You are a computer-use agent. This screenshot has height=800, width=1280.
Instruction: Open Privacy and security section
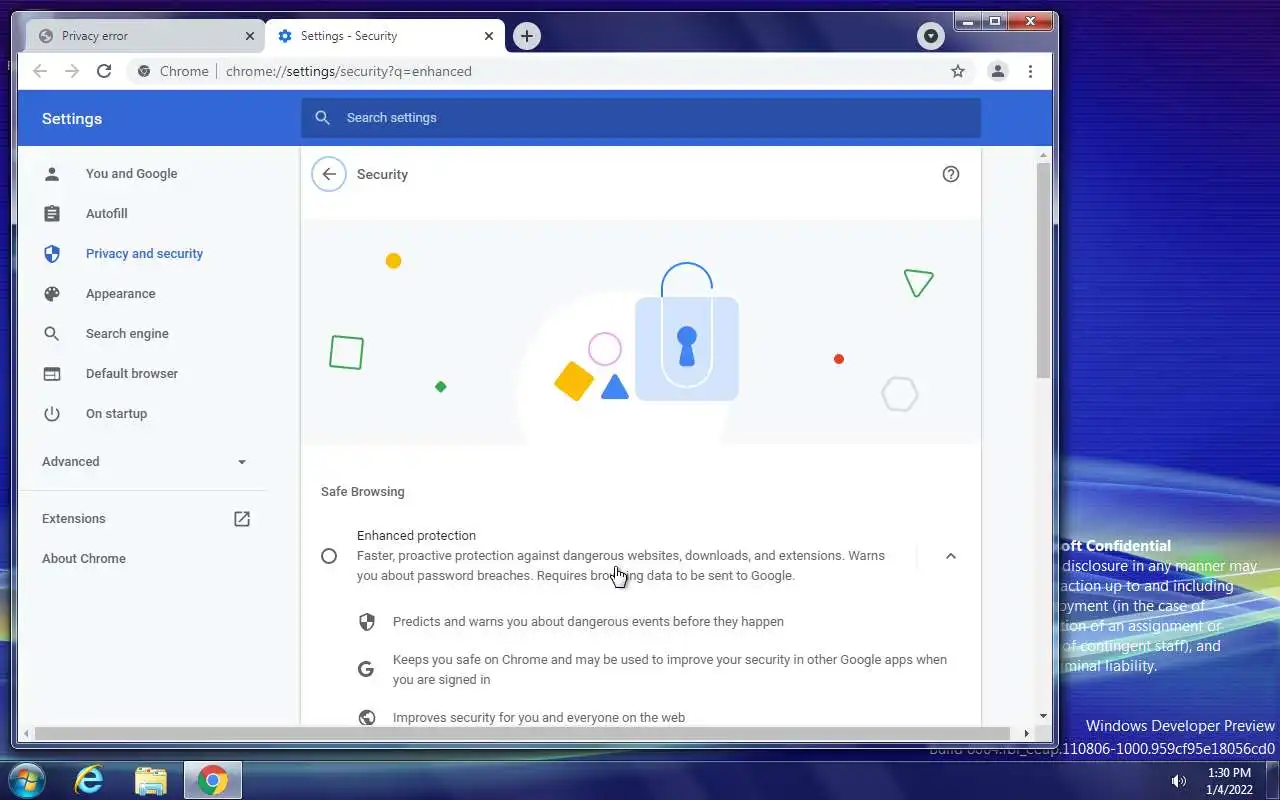pyautogui.click(x=143, y=253)
